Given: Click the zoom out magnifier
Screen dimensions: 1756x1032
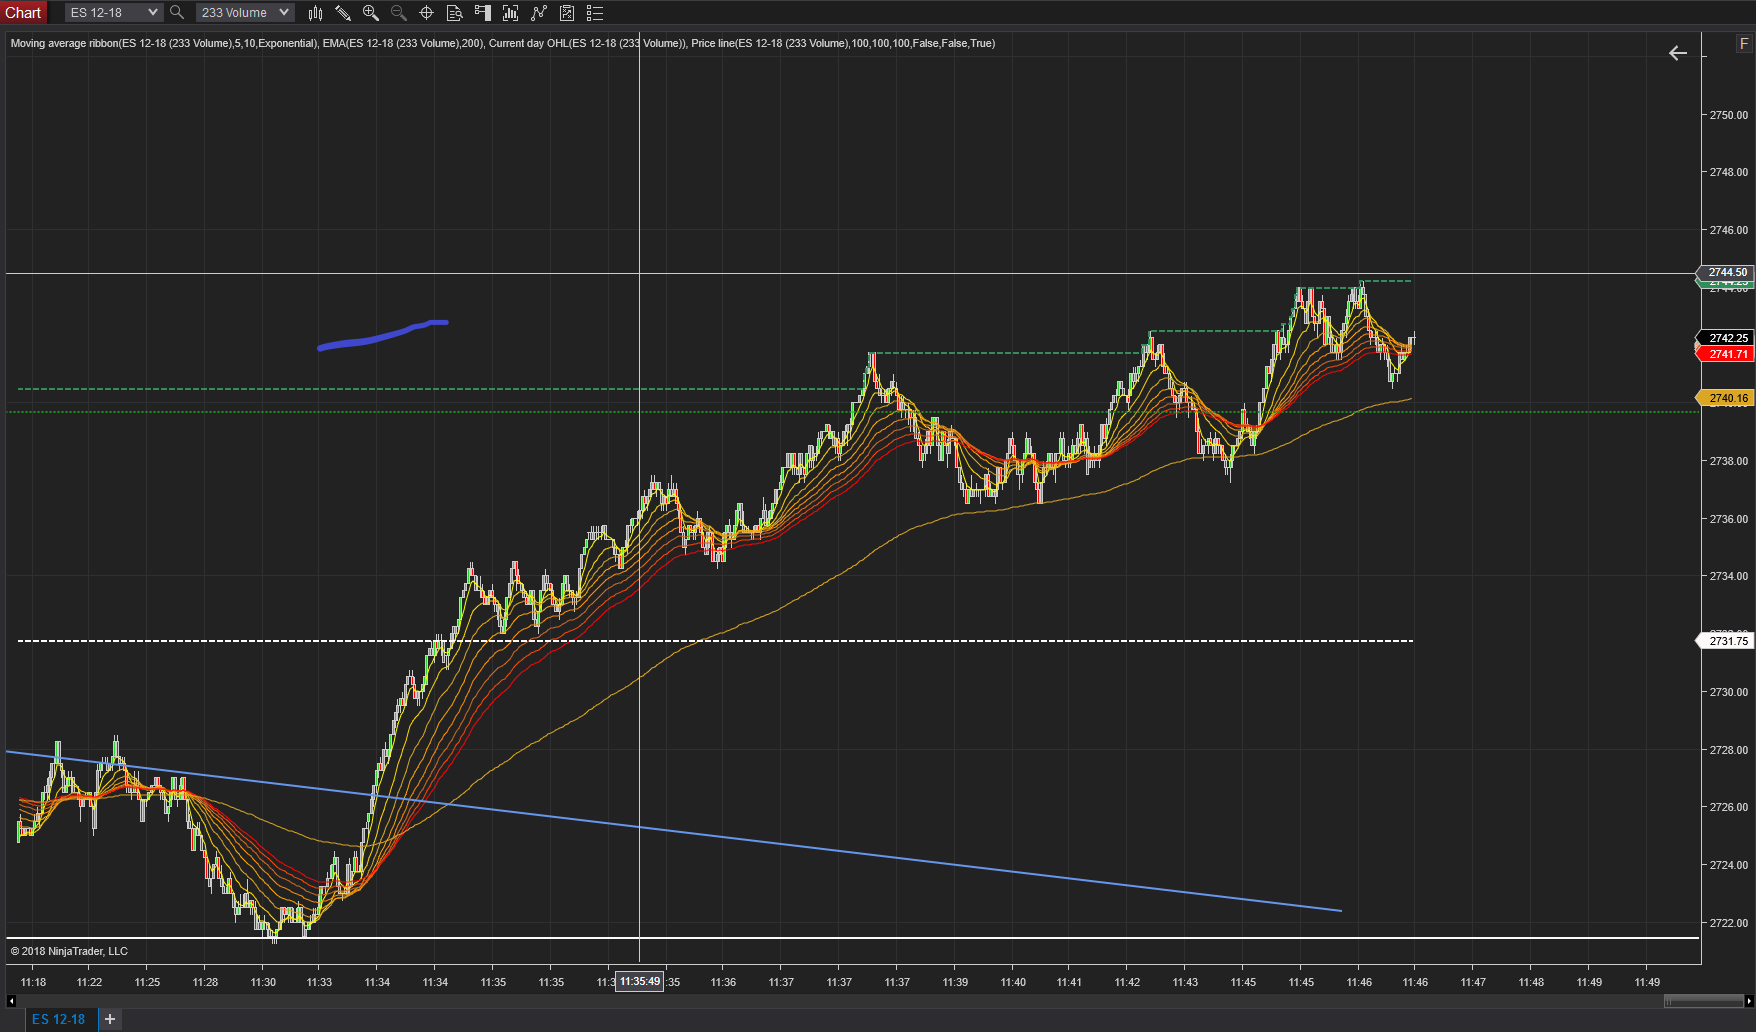Looking at the screenshot, I should 398,13.
